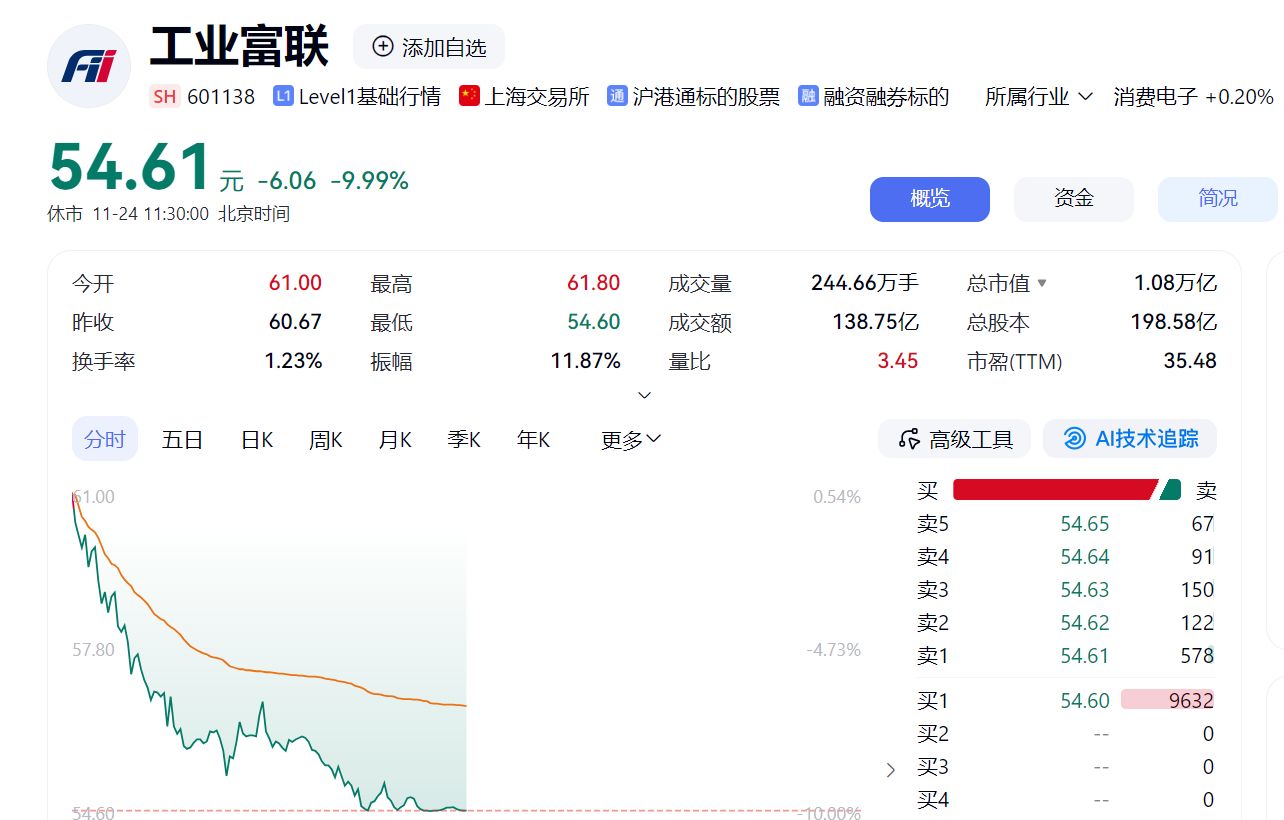Select the 五日 chart period
The width and height of the screenshot is (1284, 820).
(182, 440)
